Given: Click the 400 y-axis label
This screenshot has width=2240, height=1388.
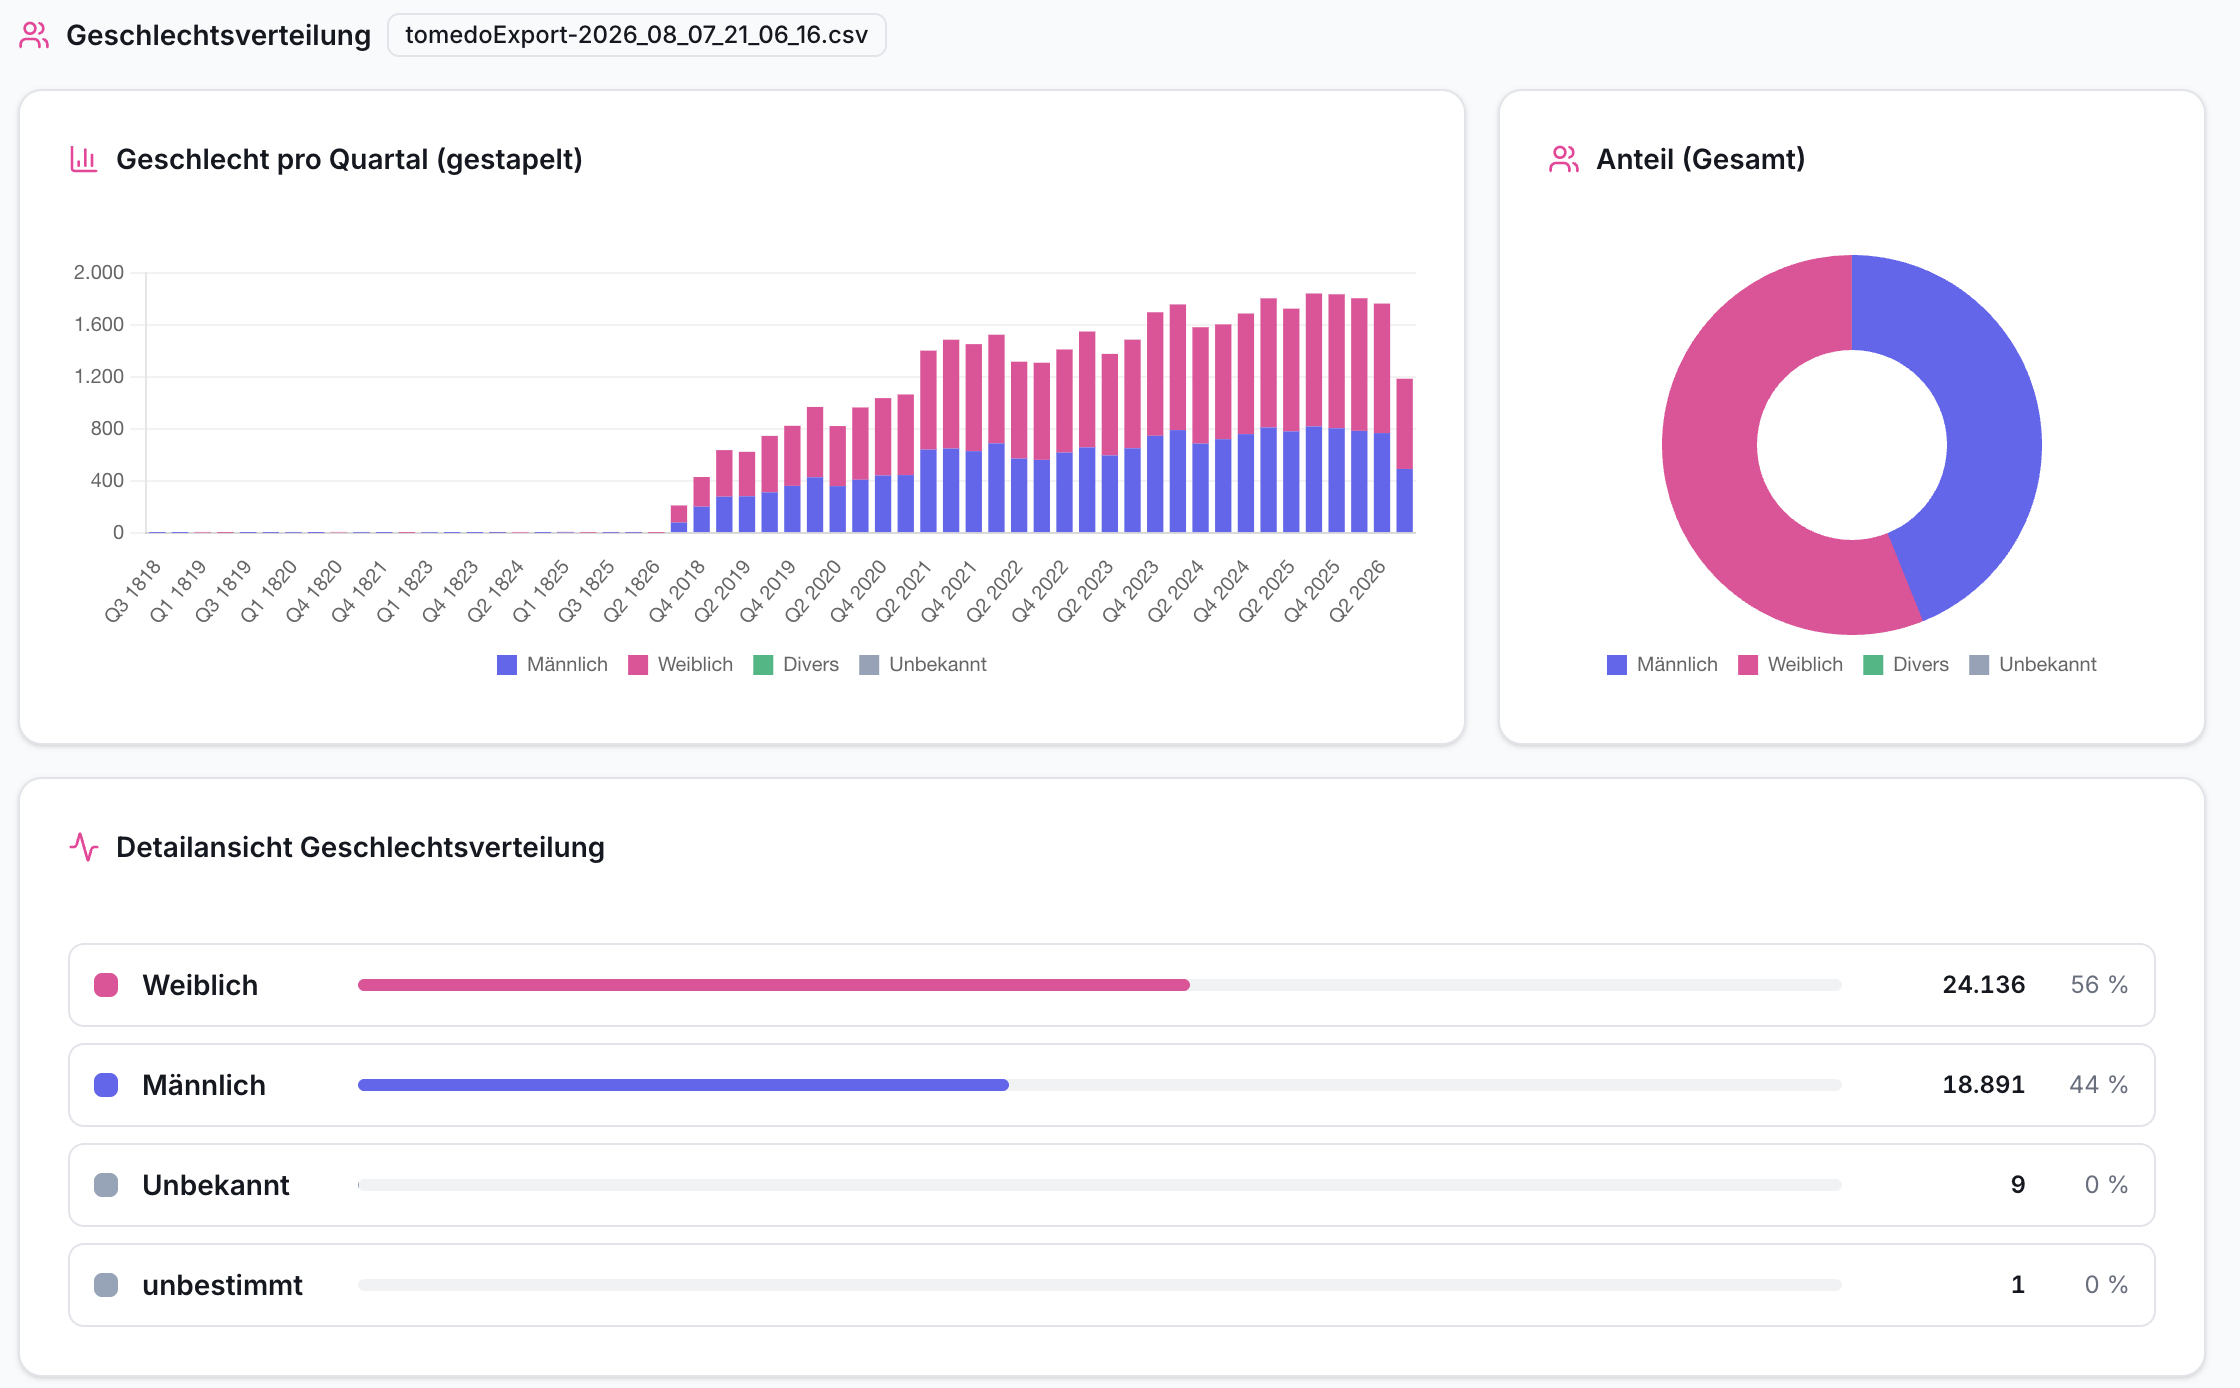Looking at the screenshot, I should click(107, 480).
